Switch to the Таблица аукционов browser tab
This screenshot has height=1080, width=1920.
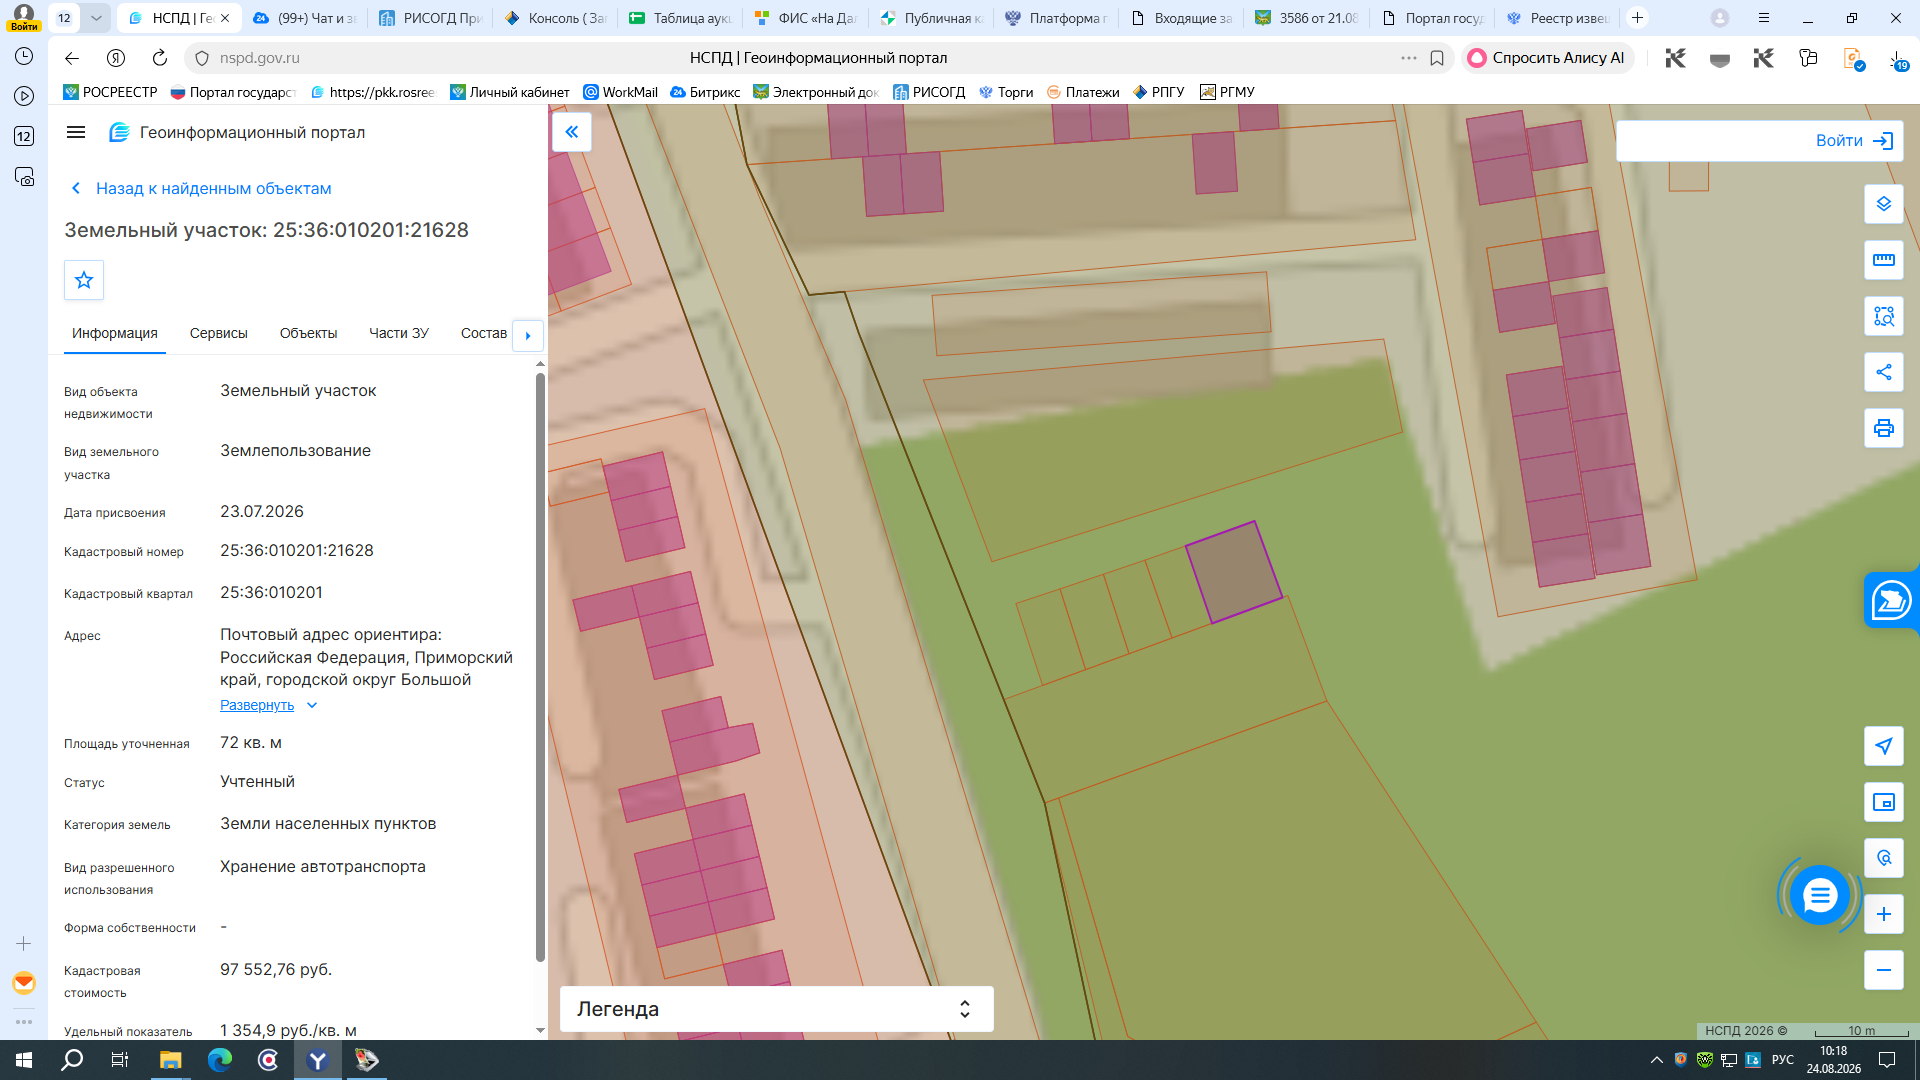click(680, 18)
